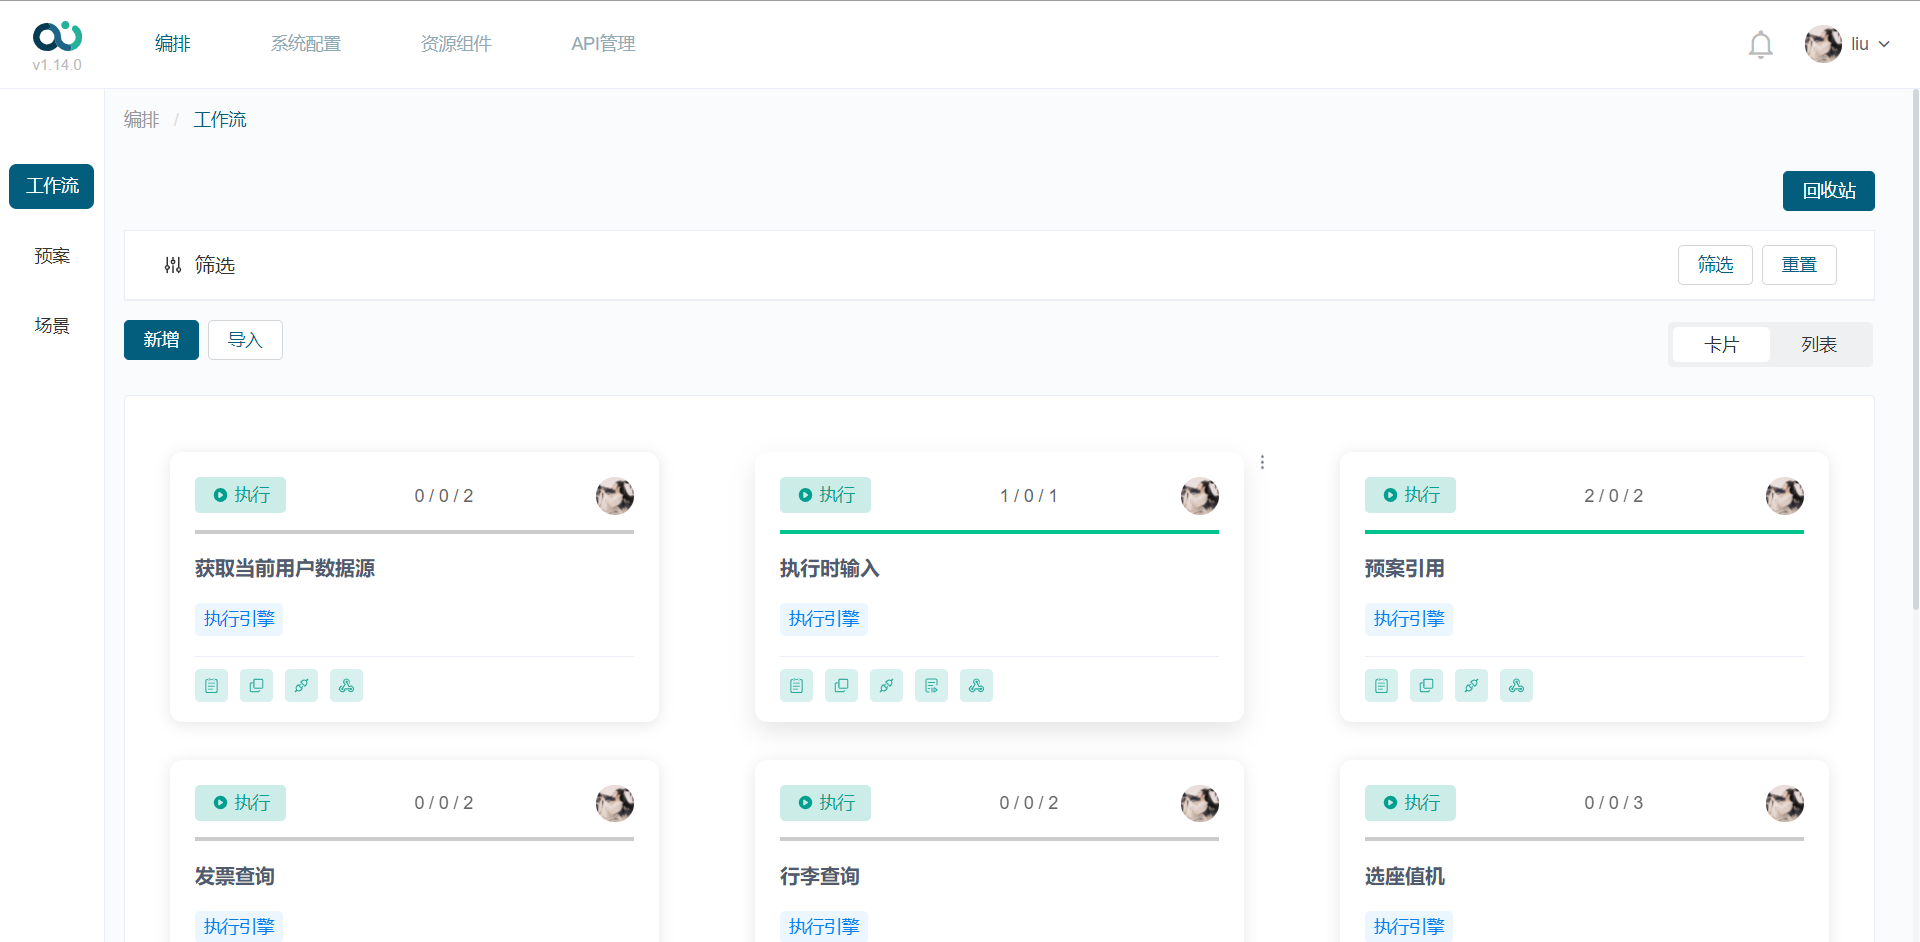Open the 编排 top menu
The width and height of the screenshot is (1920, 942).
172,44
